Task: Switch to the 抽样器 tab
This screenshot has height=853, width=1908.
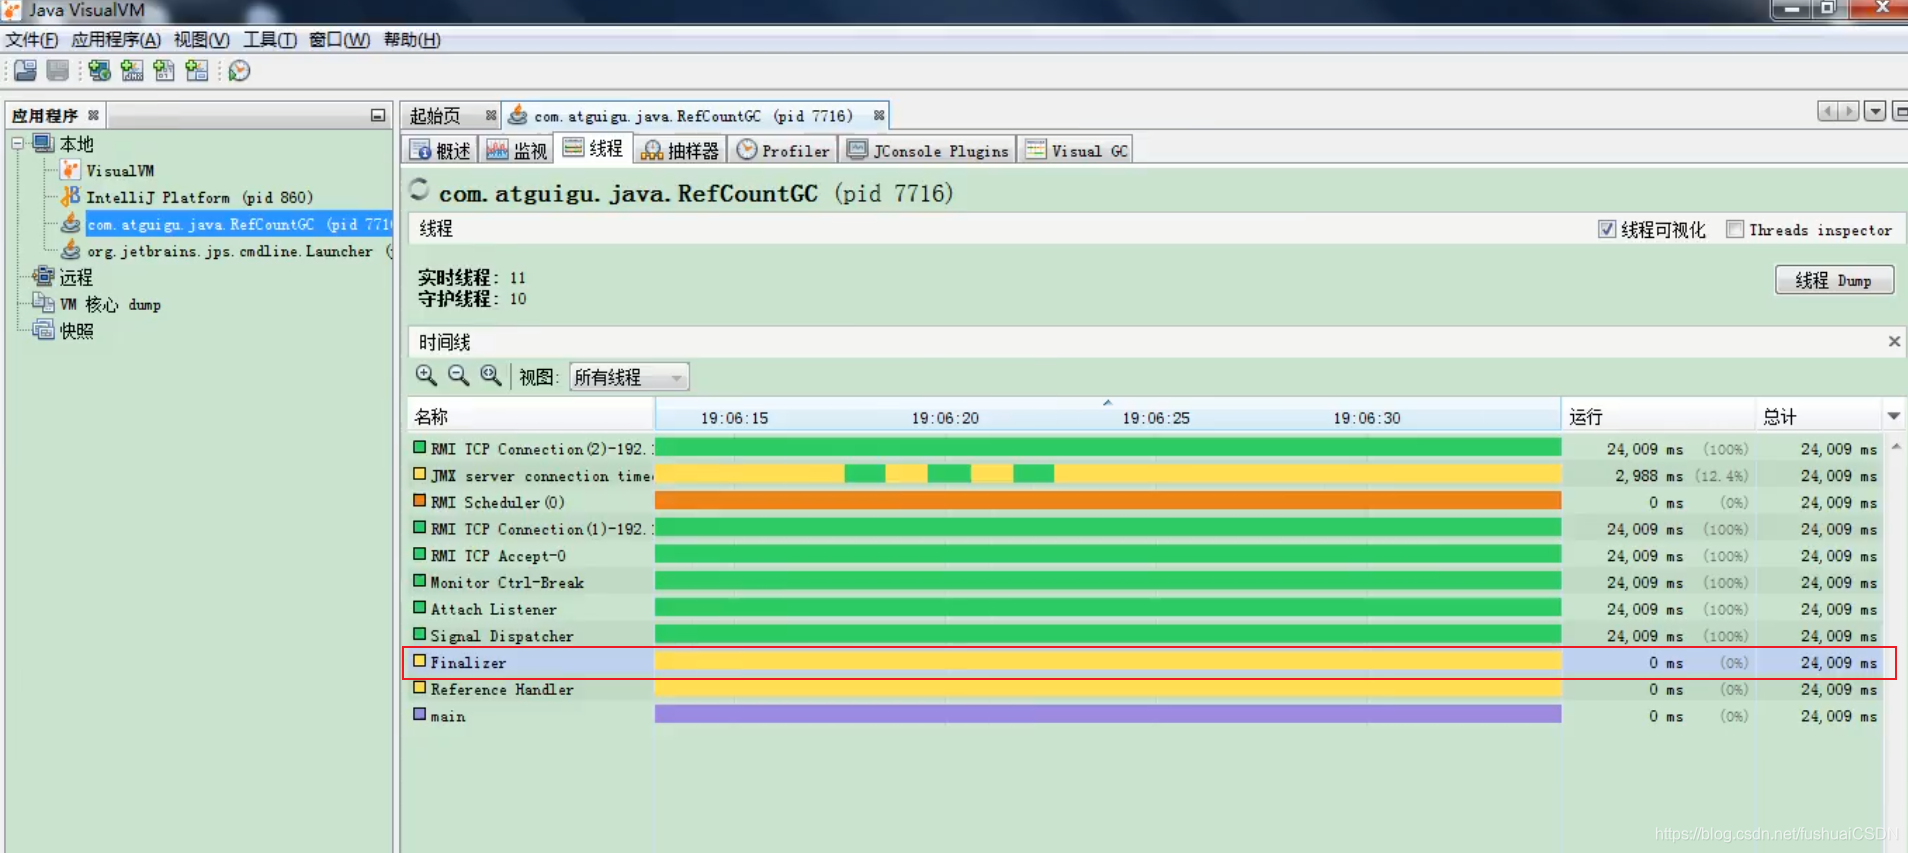Action: [x=680, y=150]
